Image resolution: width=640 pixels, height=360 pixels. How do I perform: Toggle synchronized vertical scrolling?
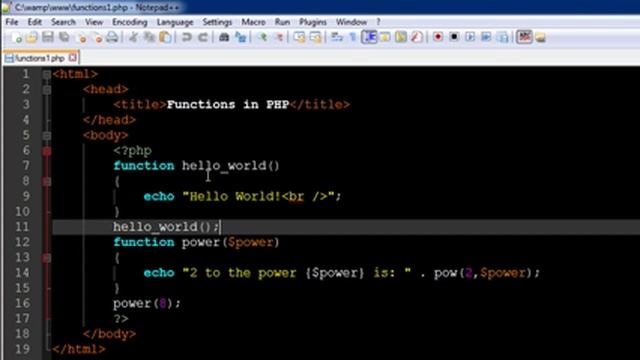pyautogui.click(x=300, y=37)
